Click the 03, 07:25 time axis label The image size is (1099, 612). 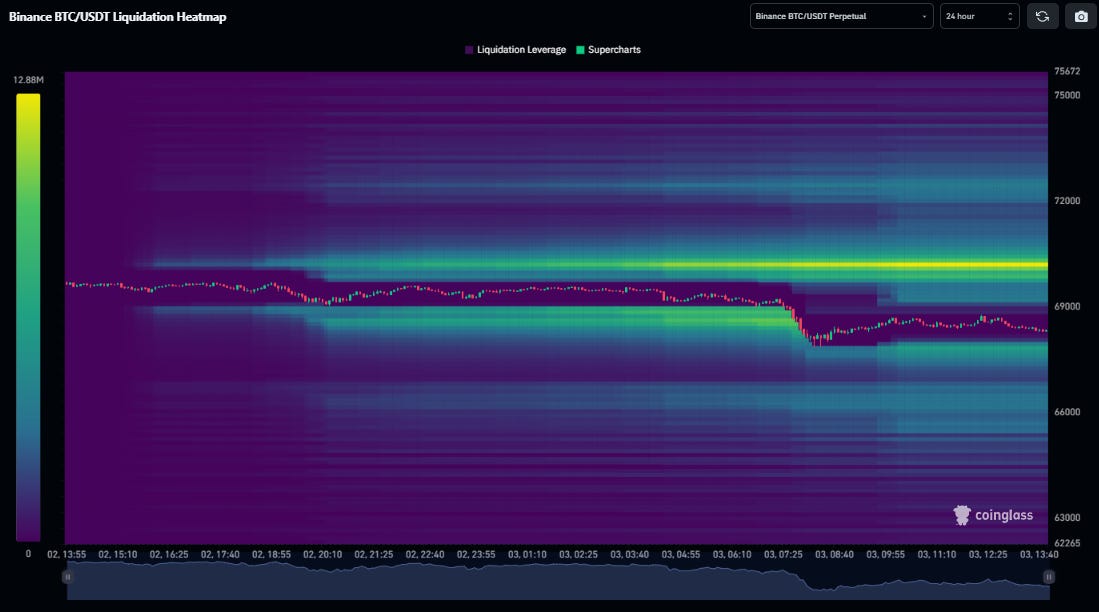pyautogui.click(x=783, y=555)
